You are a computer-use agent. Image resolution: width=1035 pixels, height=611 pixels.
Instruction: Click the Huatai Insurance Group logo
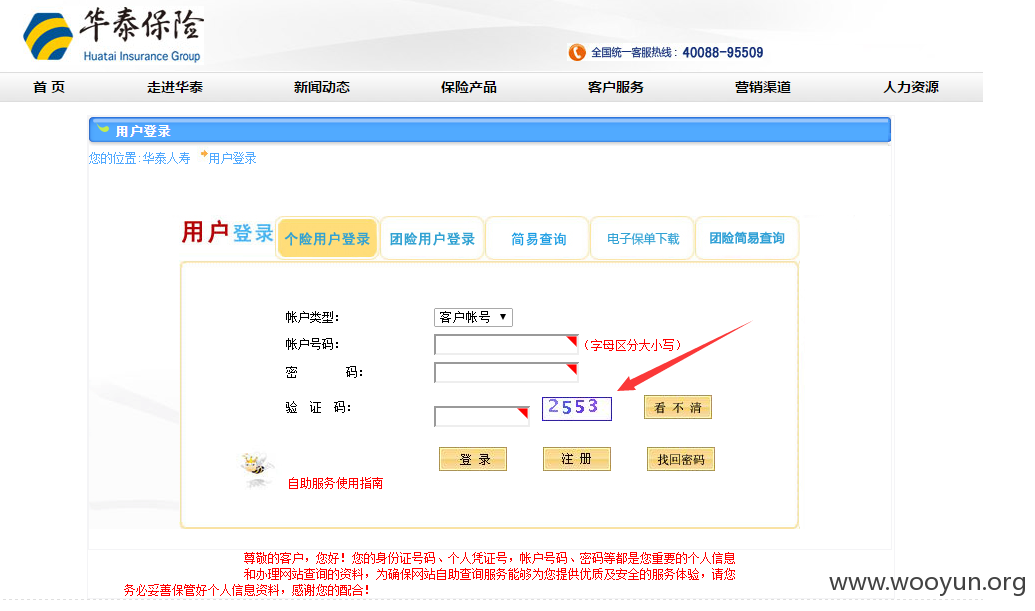point(113,36)
